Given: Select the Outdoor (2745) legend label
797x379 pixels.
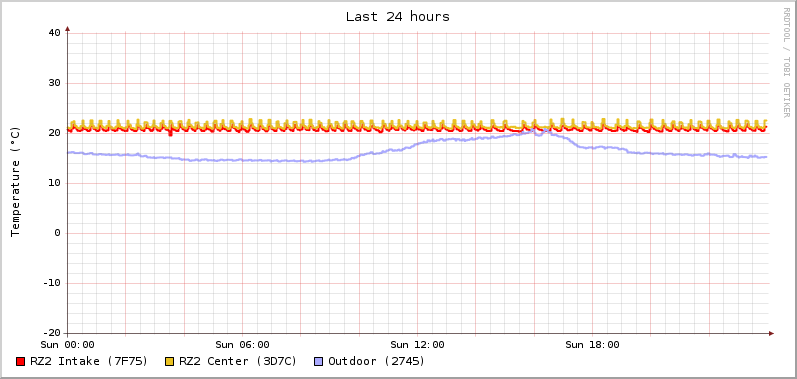Looking at the screenshot, I should pos(377,362).
